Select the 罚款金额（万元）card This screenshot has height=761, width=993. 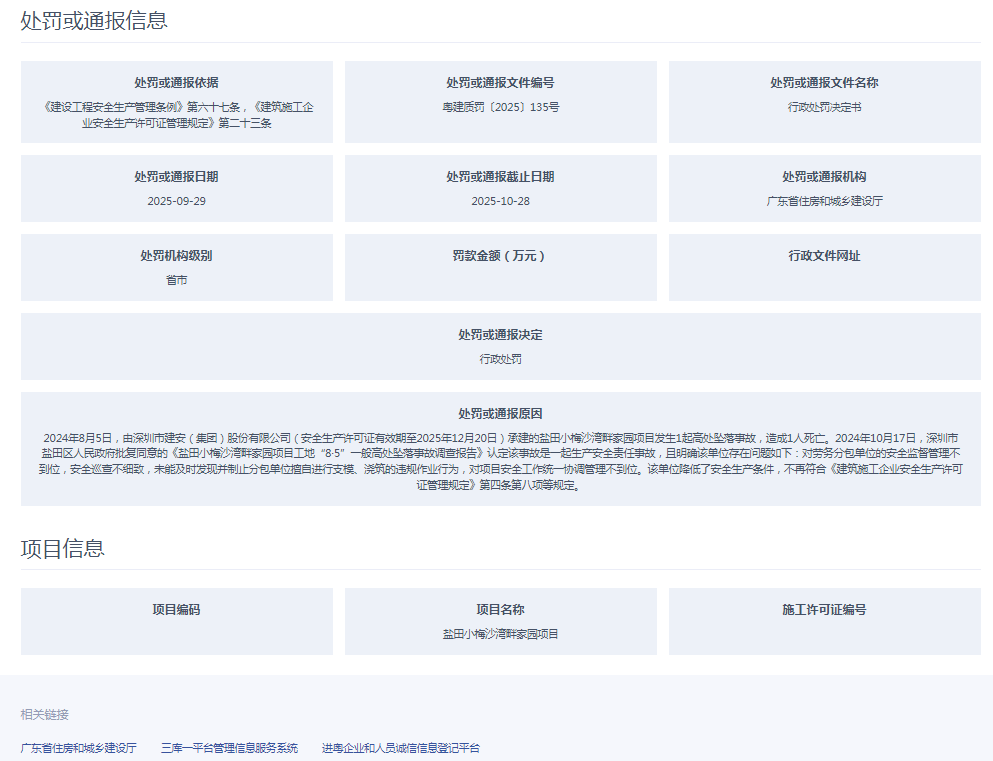pyautogui.click(x=500, y=267)
